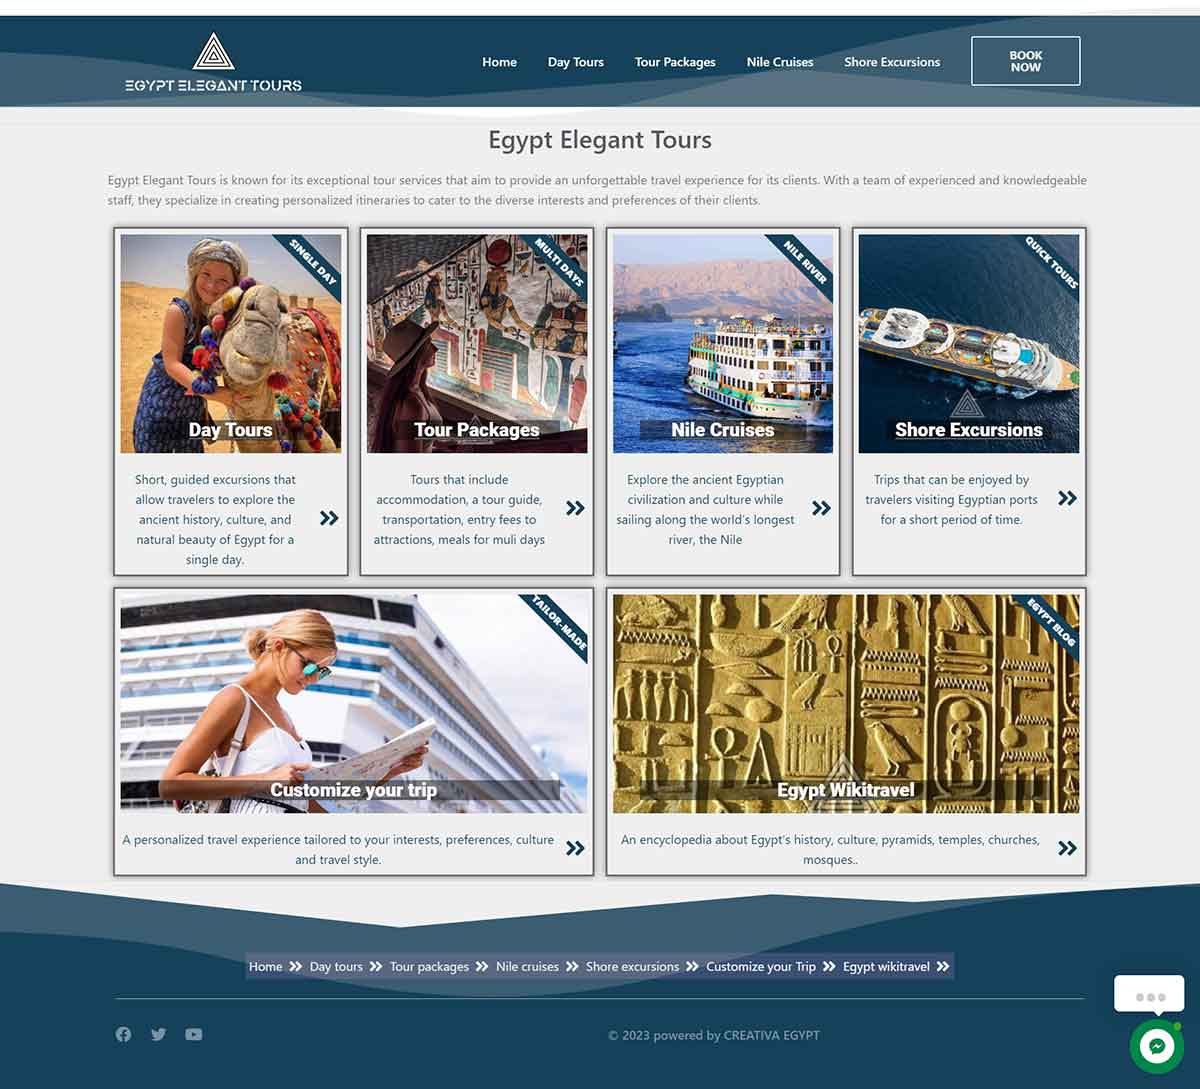Click double-arrow icon in Day Tours card
This screenshot has width=1200, height=1089.
point(329,518)
